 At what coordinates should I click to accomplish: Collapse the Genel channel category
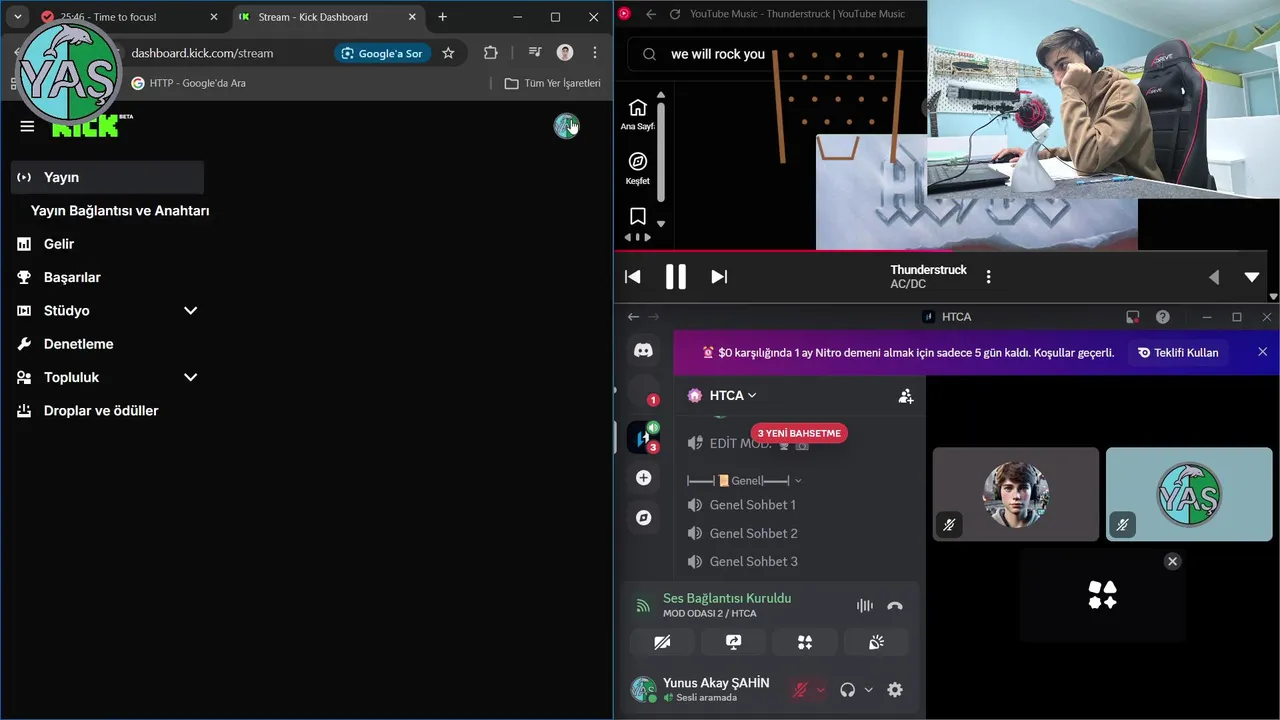(744, 480)
